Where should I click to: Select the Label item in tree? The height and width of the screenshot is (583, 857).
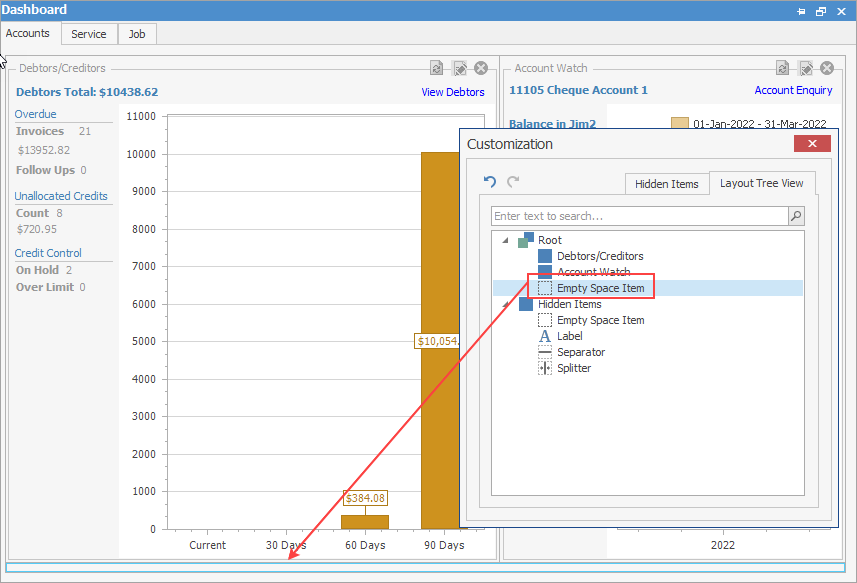click(569, 336)
